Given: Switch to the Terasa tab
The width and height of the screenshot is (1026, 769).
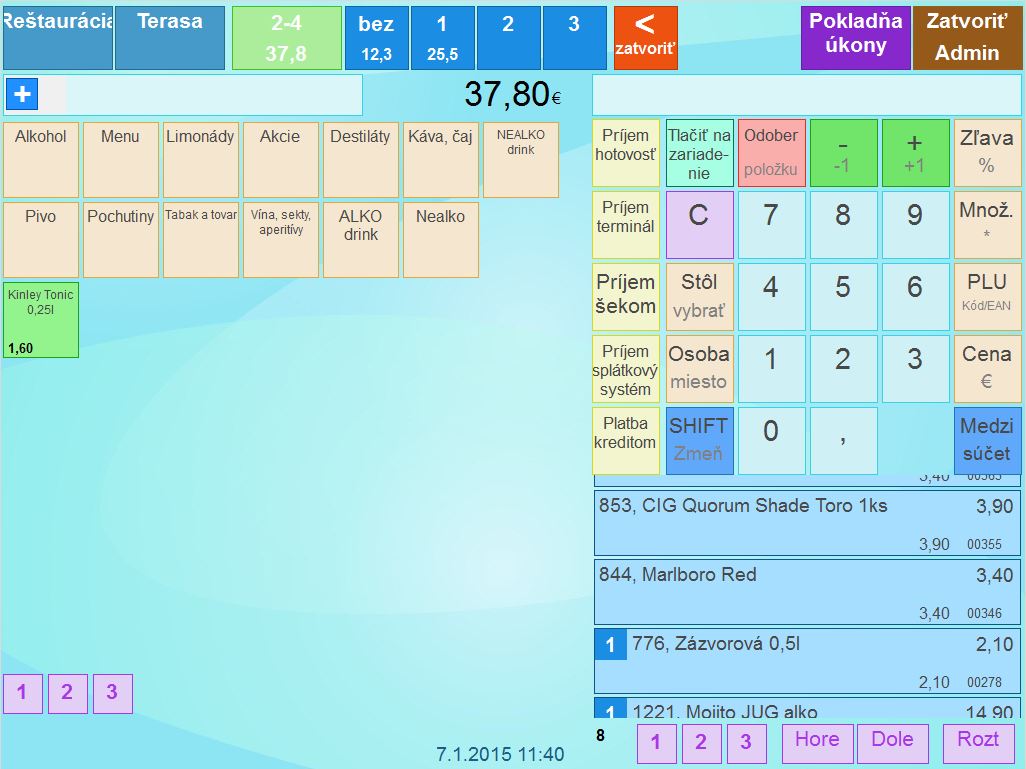Looking at the screenshot, I should (169, 37).
